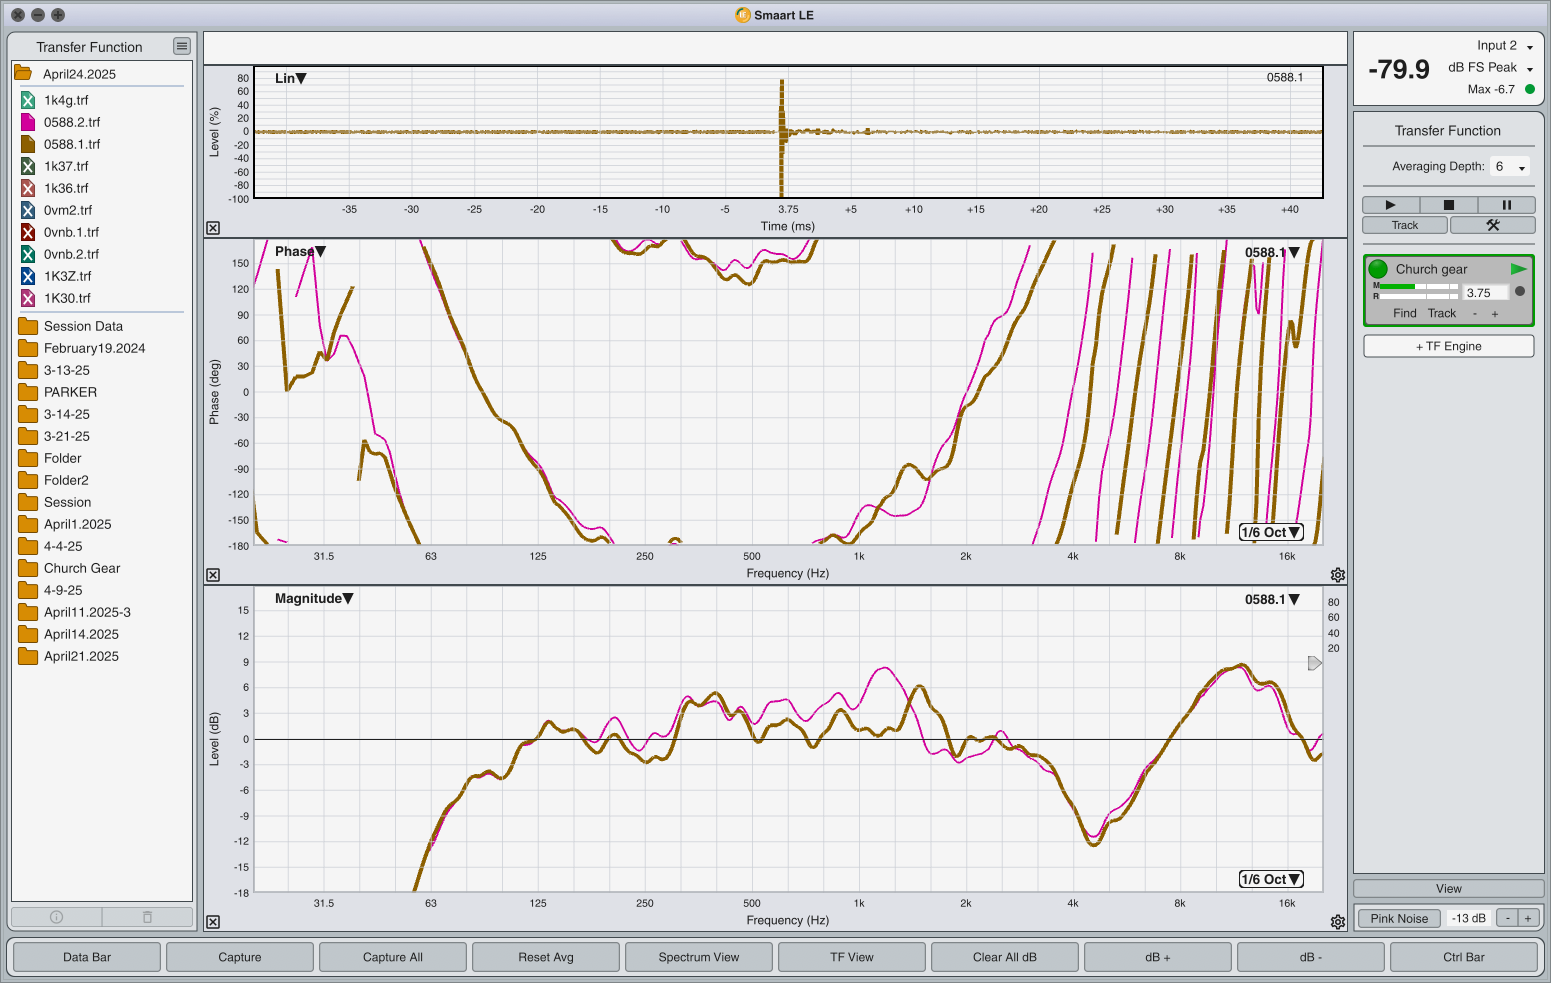Click the Church gear delay value field
Screen dimensions: 1551x983
1483,293
